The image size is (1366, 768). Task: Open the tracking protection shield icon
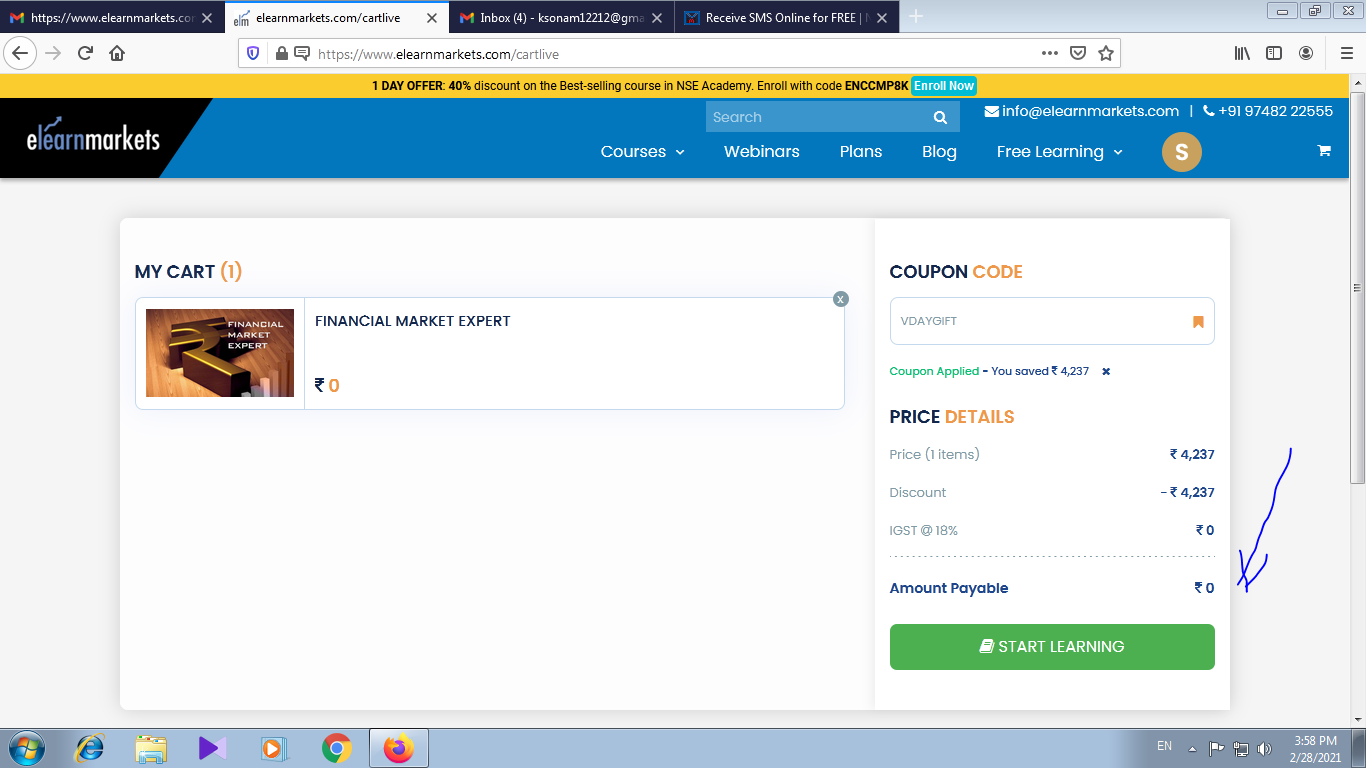(253, 53)
